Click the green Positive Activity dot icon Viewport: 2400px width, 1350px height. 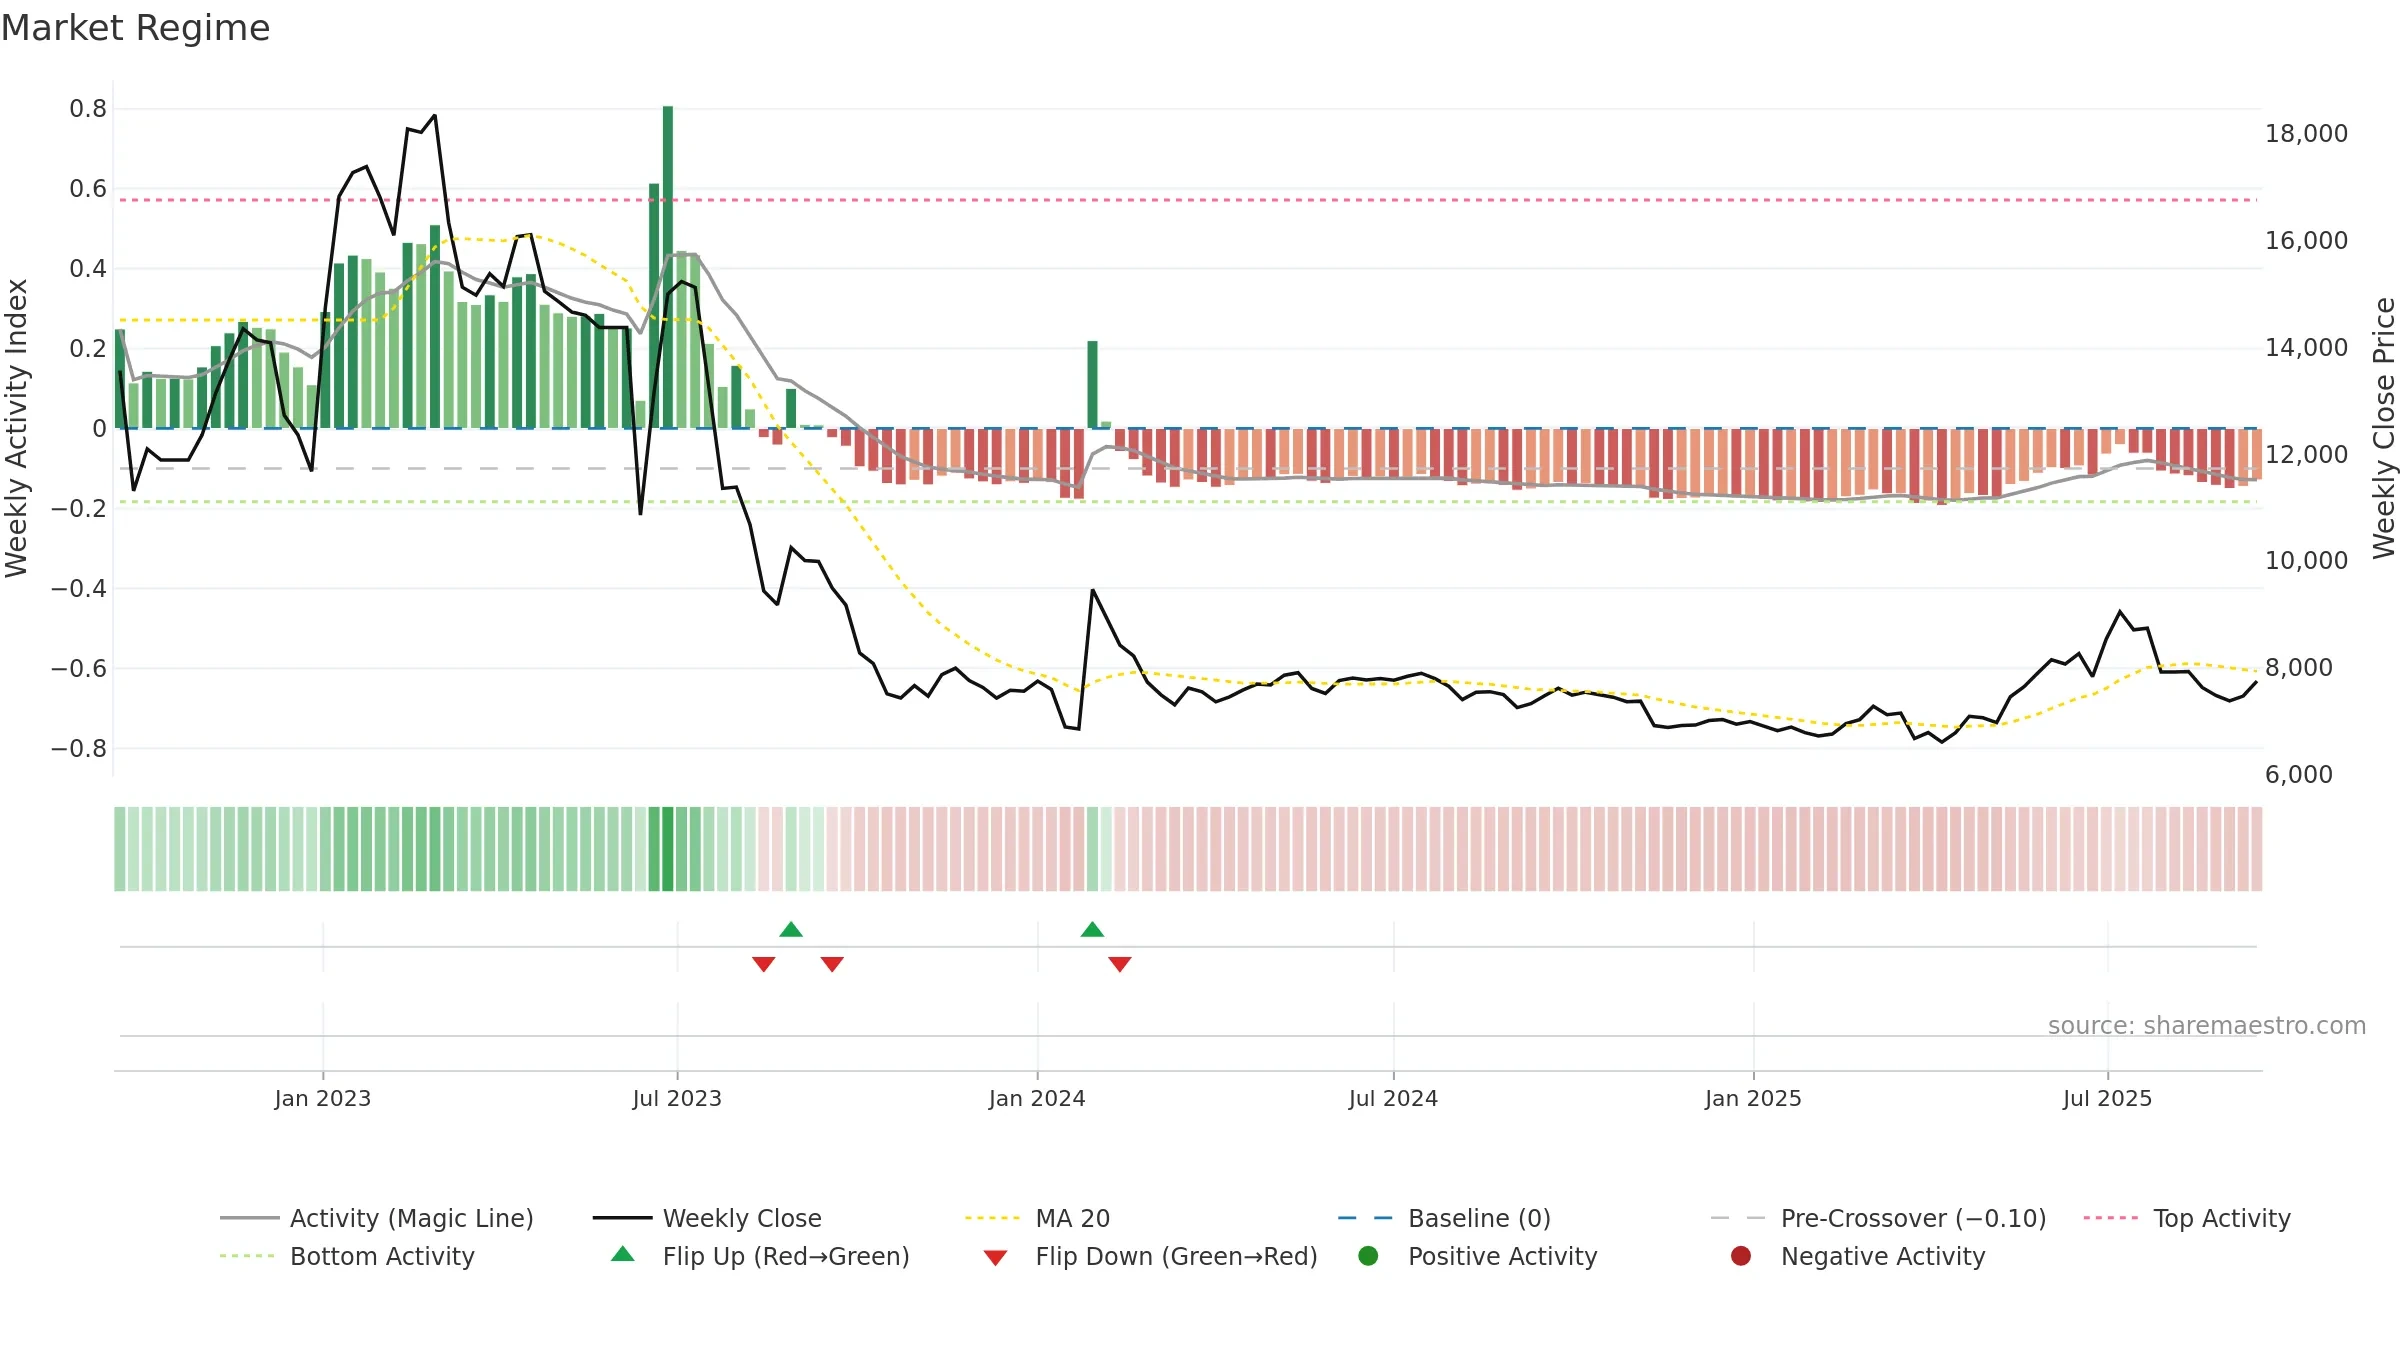point(1368,1256)
